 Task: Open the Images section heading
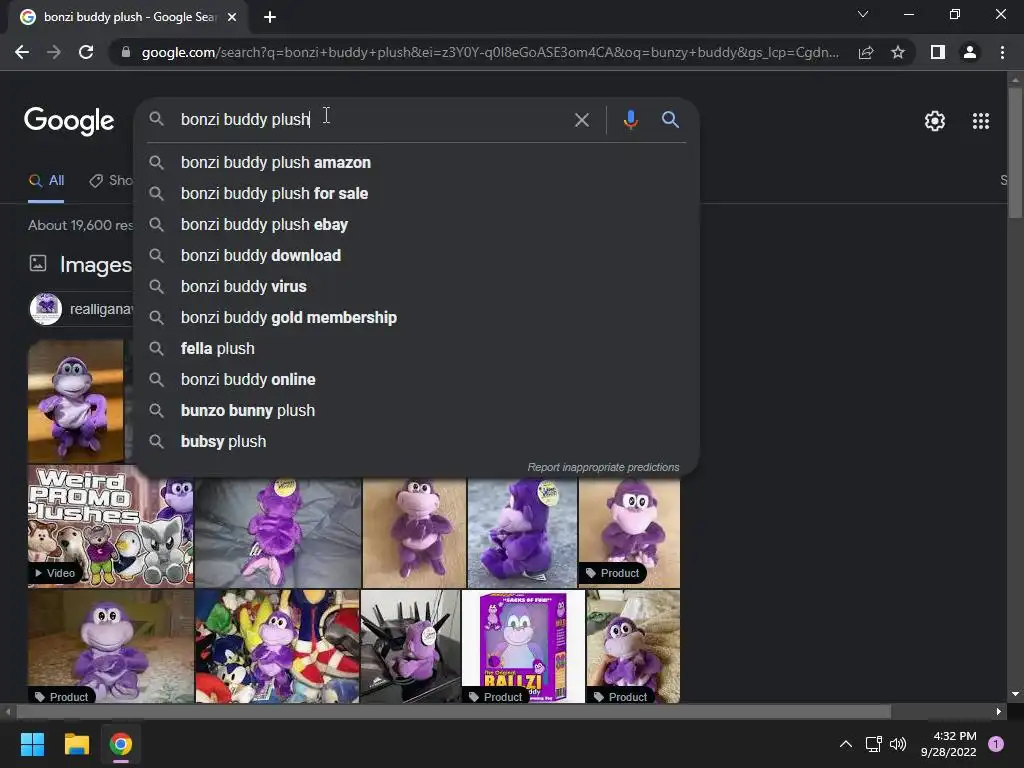coord(95,264)
